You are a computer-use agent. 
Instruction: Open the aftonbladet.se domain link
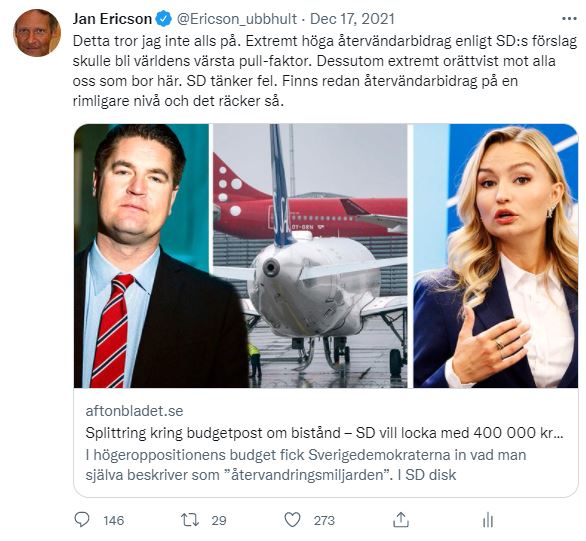[135, 411]
